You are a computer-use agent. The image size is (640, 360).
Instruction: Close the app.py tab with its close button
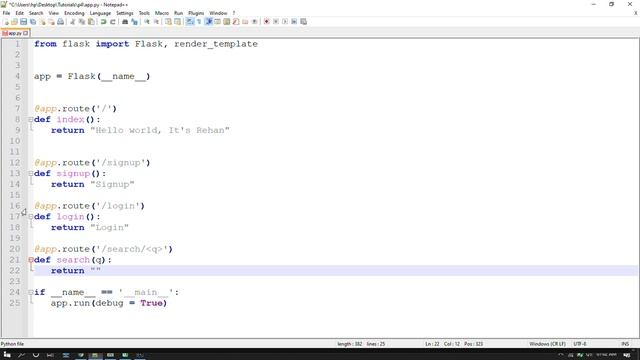26,33
